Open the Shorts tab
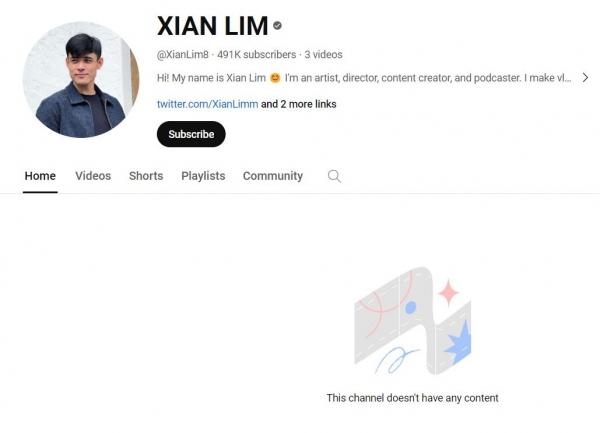 tap(146, 176)
